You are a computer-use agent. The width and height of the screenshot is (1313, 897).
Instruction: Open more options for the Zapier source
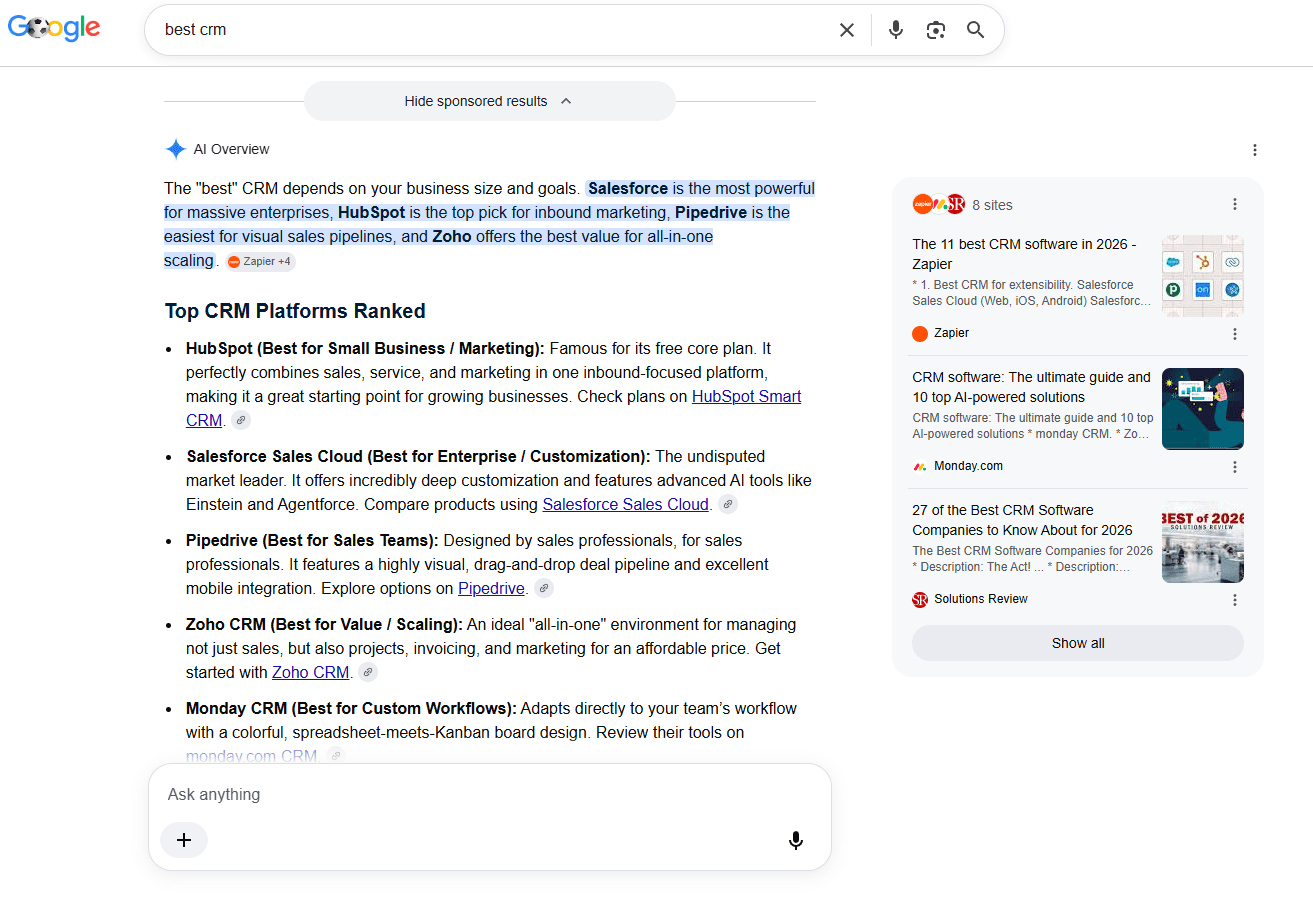(x=1235, y=334)
